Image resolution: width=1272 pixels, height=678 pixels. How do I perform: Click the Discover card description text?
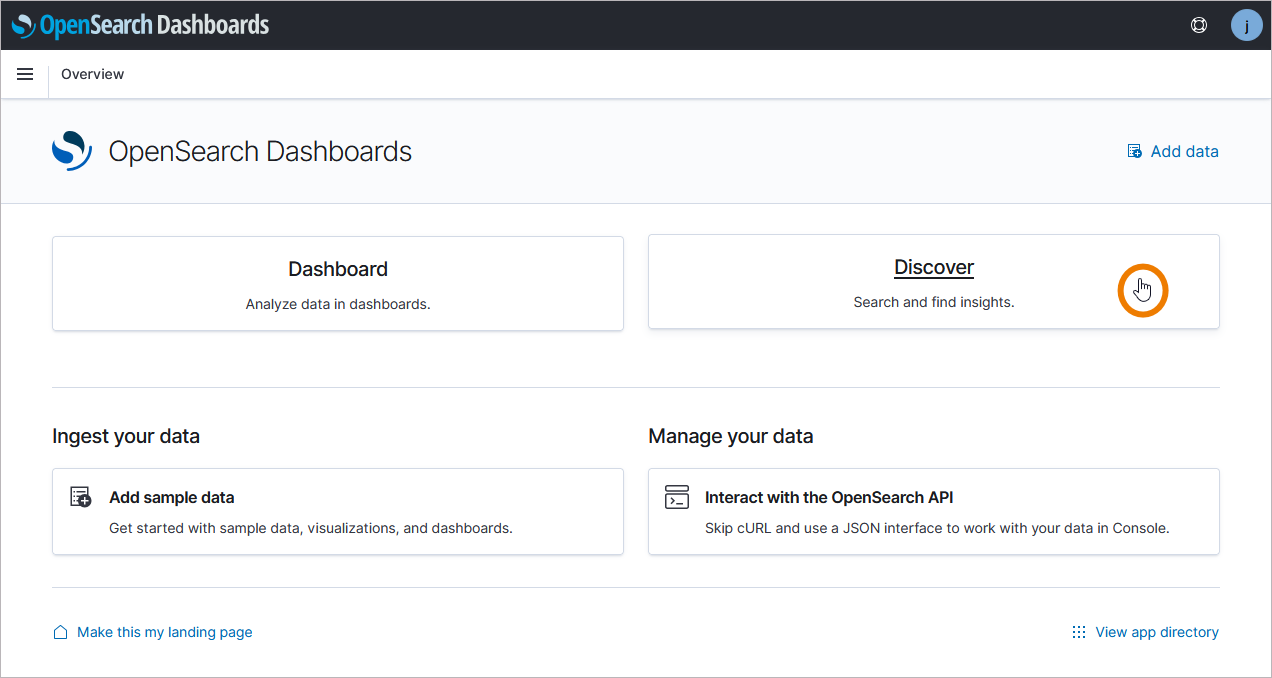tap(933, 302)
